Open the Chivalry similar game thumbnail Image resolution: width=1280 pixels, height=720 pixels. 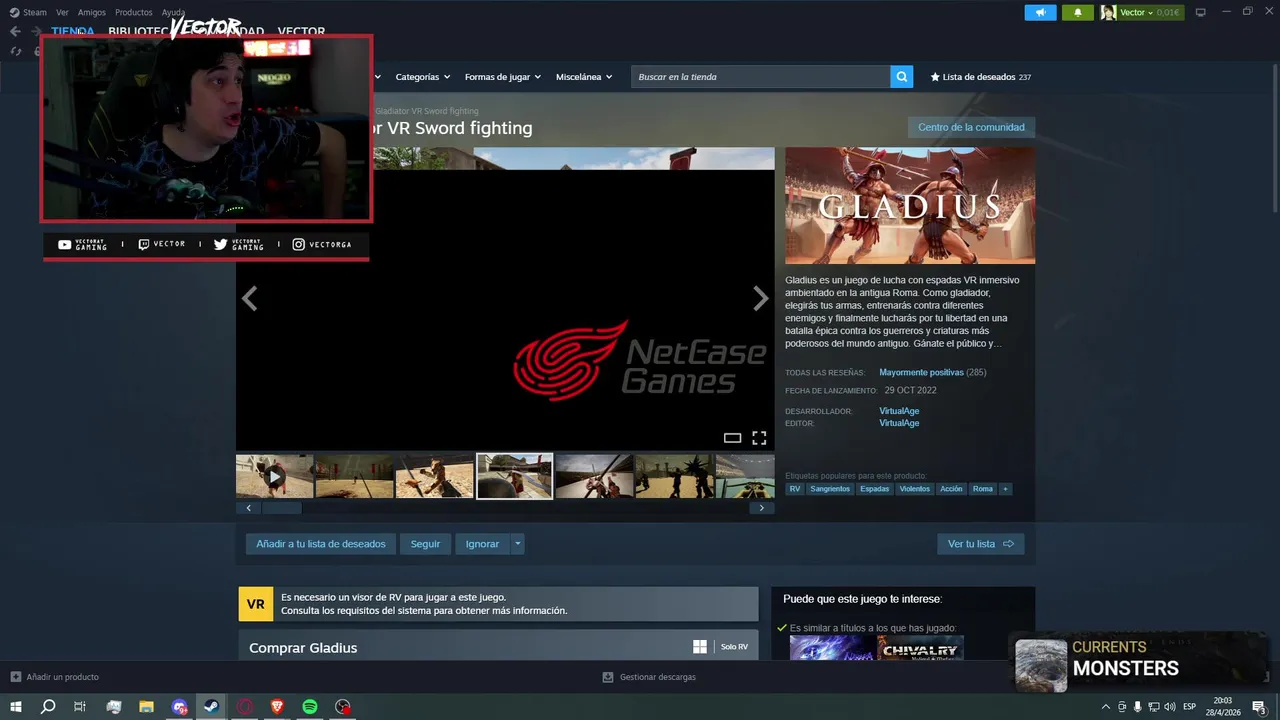click(x=920, y=648)
